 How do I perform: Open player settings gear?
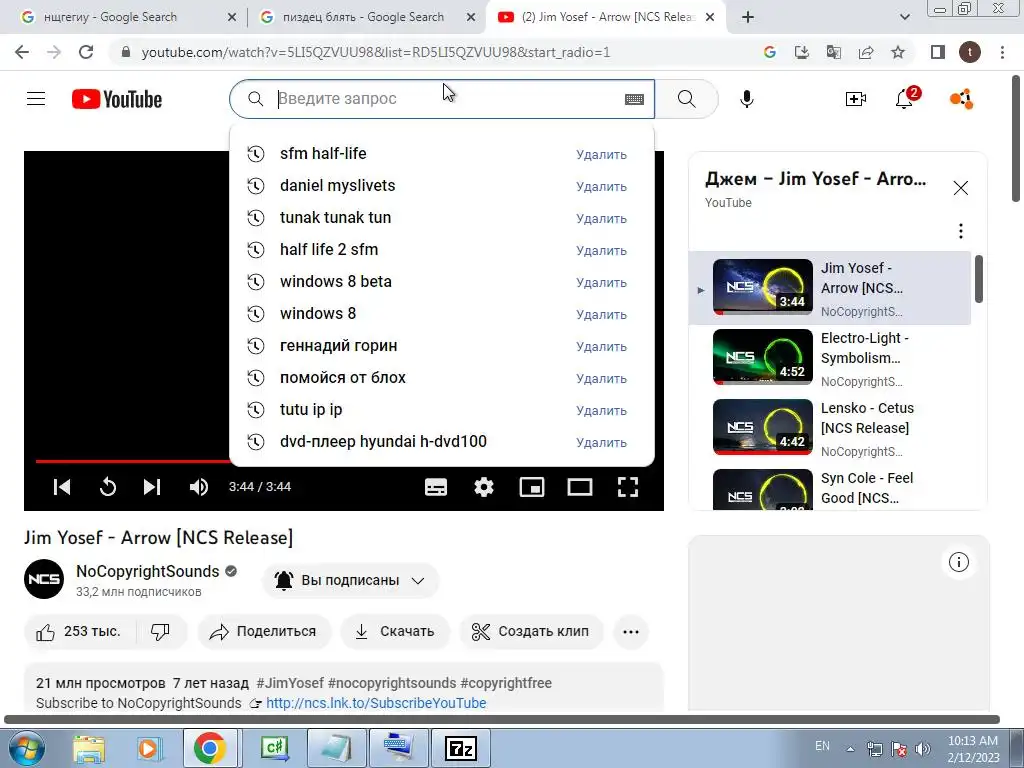484,487
